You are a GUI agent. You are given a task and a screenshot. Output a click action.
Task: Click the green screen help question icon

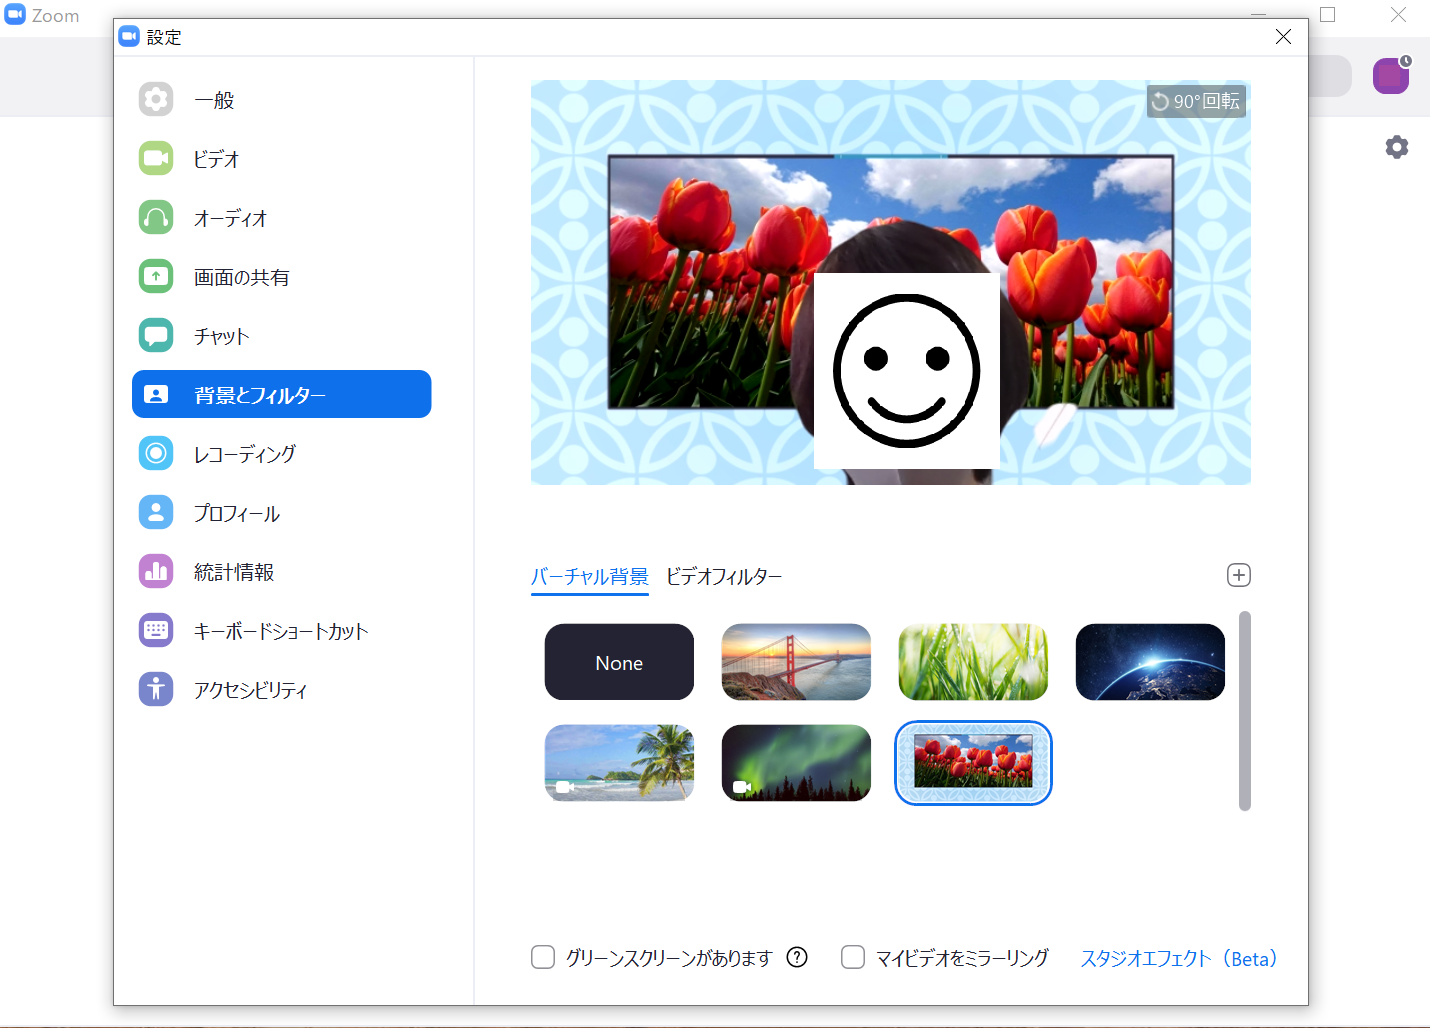point(797,957)
